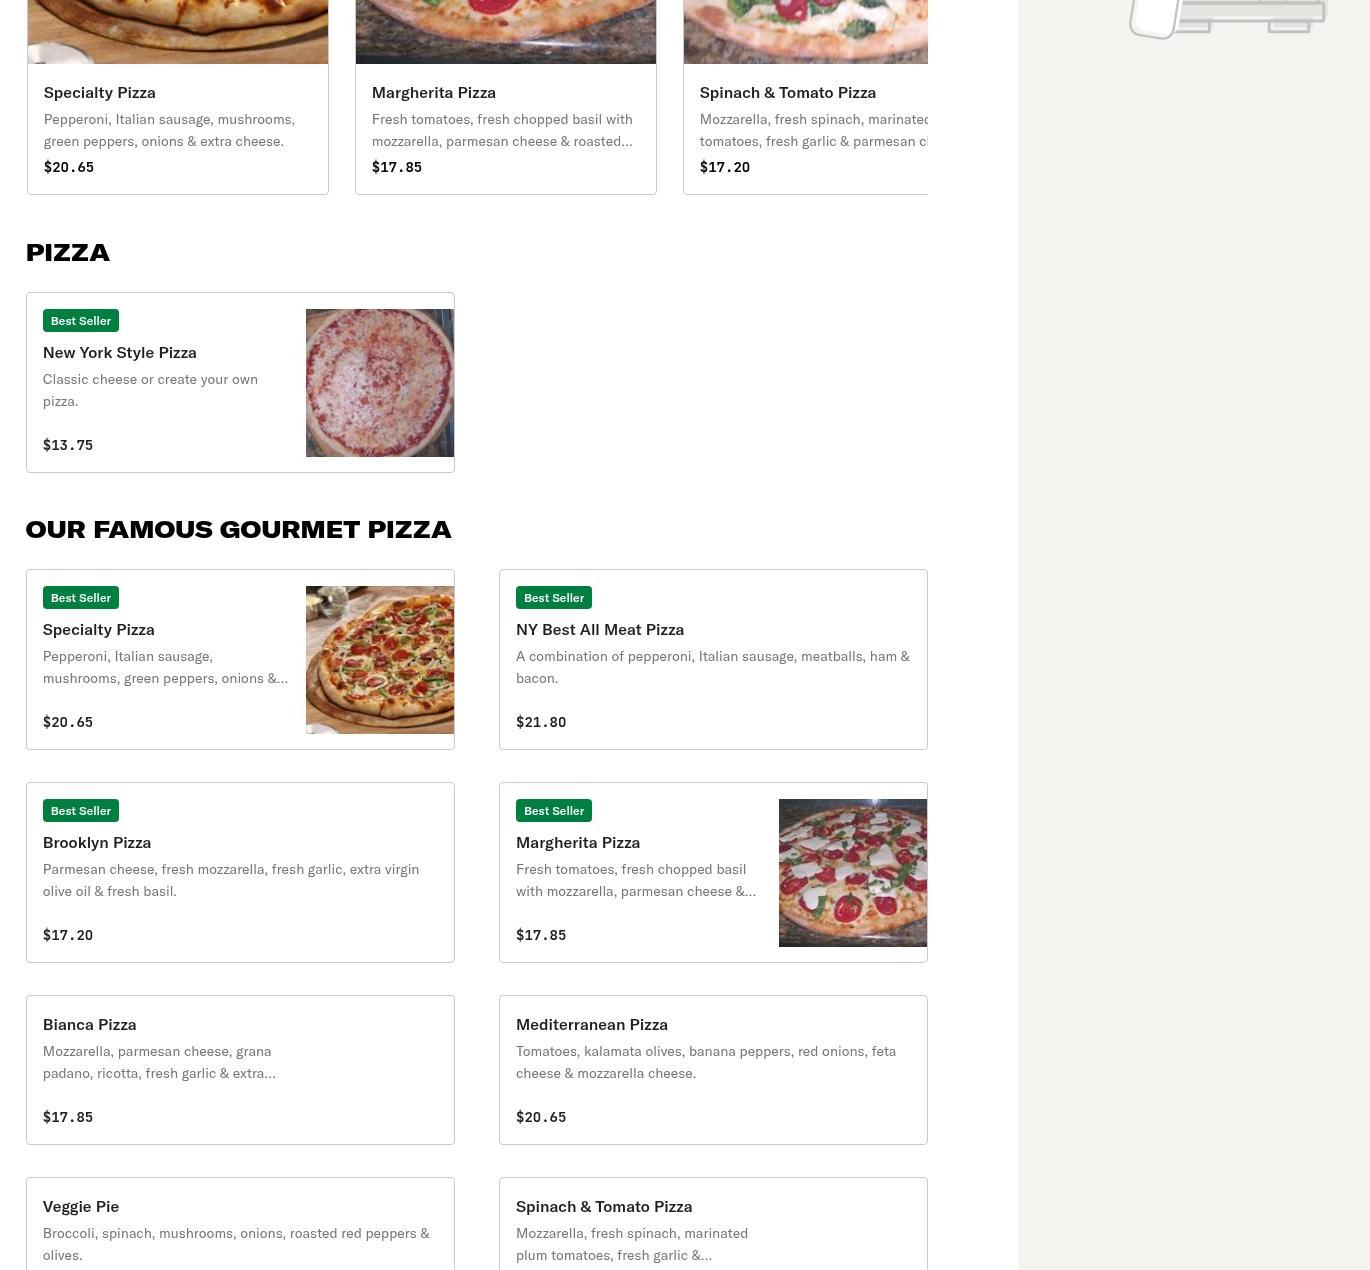Viewport: 1370px width, 1270px height.
Task: Click the top carousel Specialty Pizza card
Action: coord(178,97)
